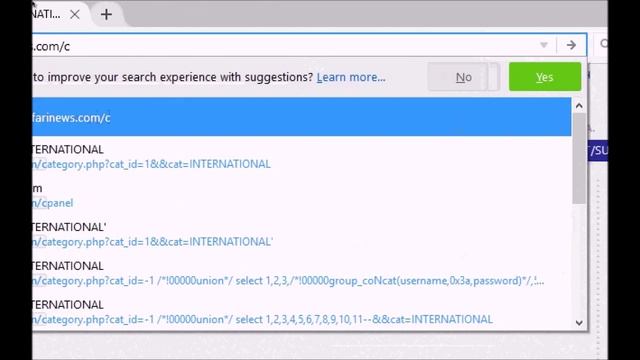
Task: Switch to the NATI... browser tab
Action: [x=47, y=15]
